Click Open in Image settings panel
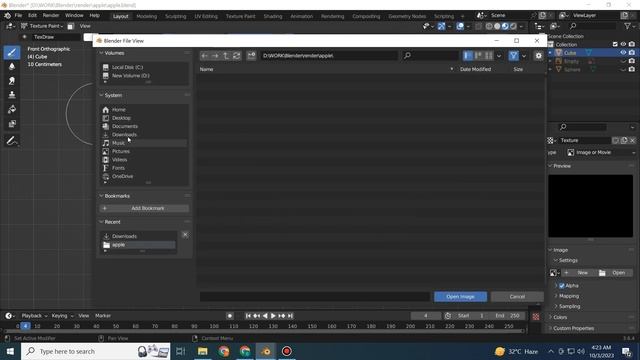 click(615, 273)
